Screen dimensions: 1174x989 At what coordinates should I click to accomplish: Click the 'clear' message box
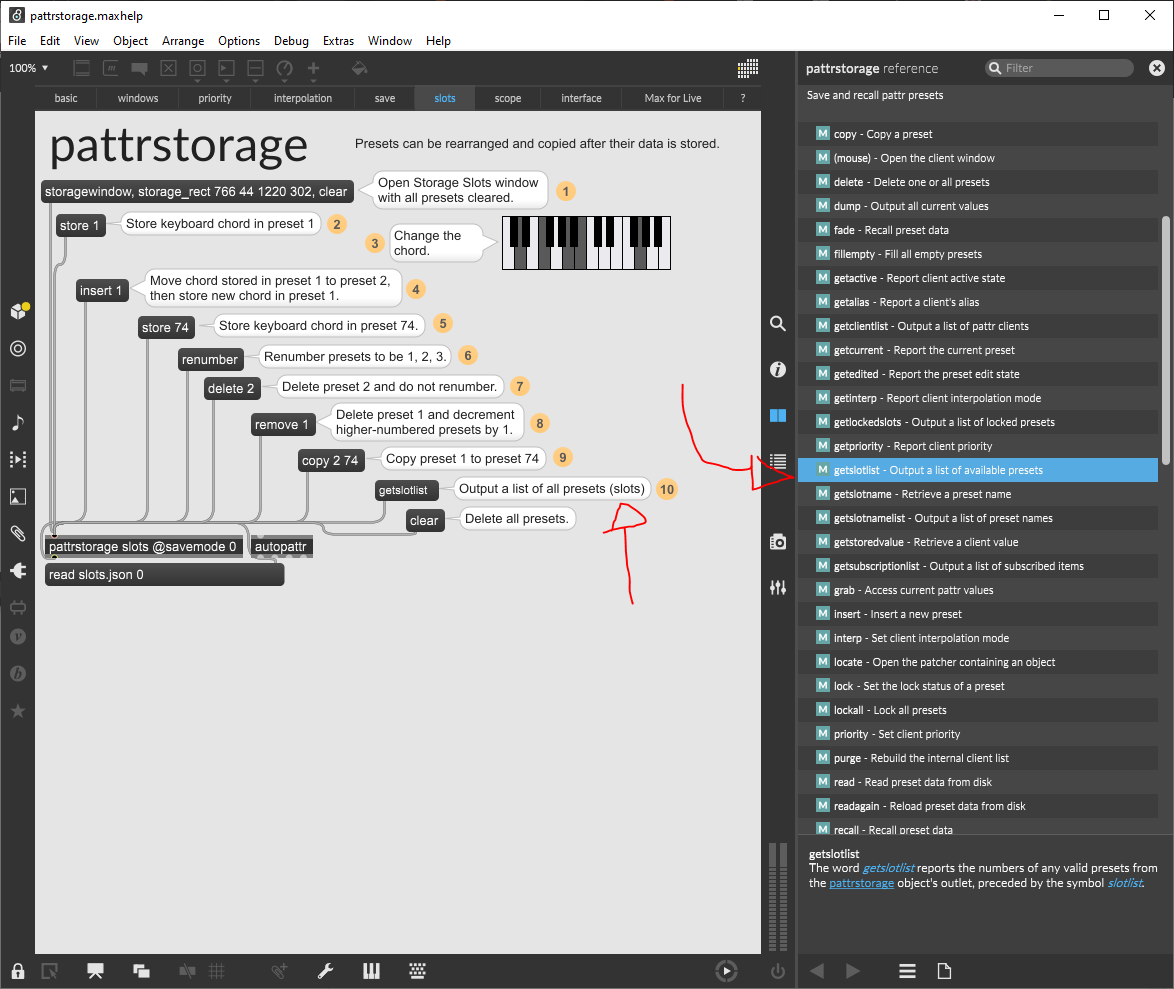424,520
